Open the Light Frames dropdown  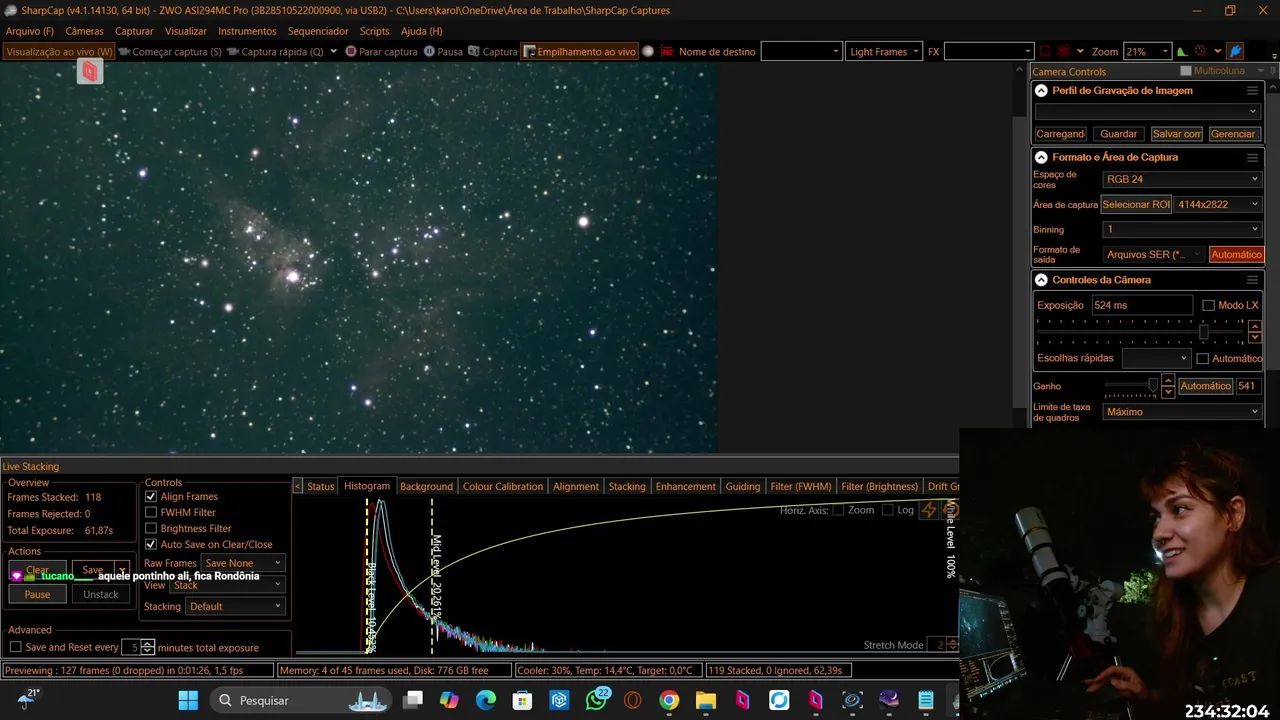883,51
